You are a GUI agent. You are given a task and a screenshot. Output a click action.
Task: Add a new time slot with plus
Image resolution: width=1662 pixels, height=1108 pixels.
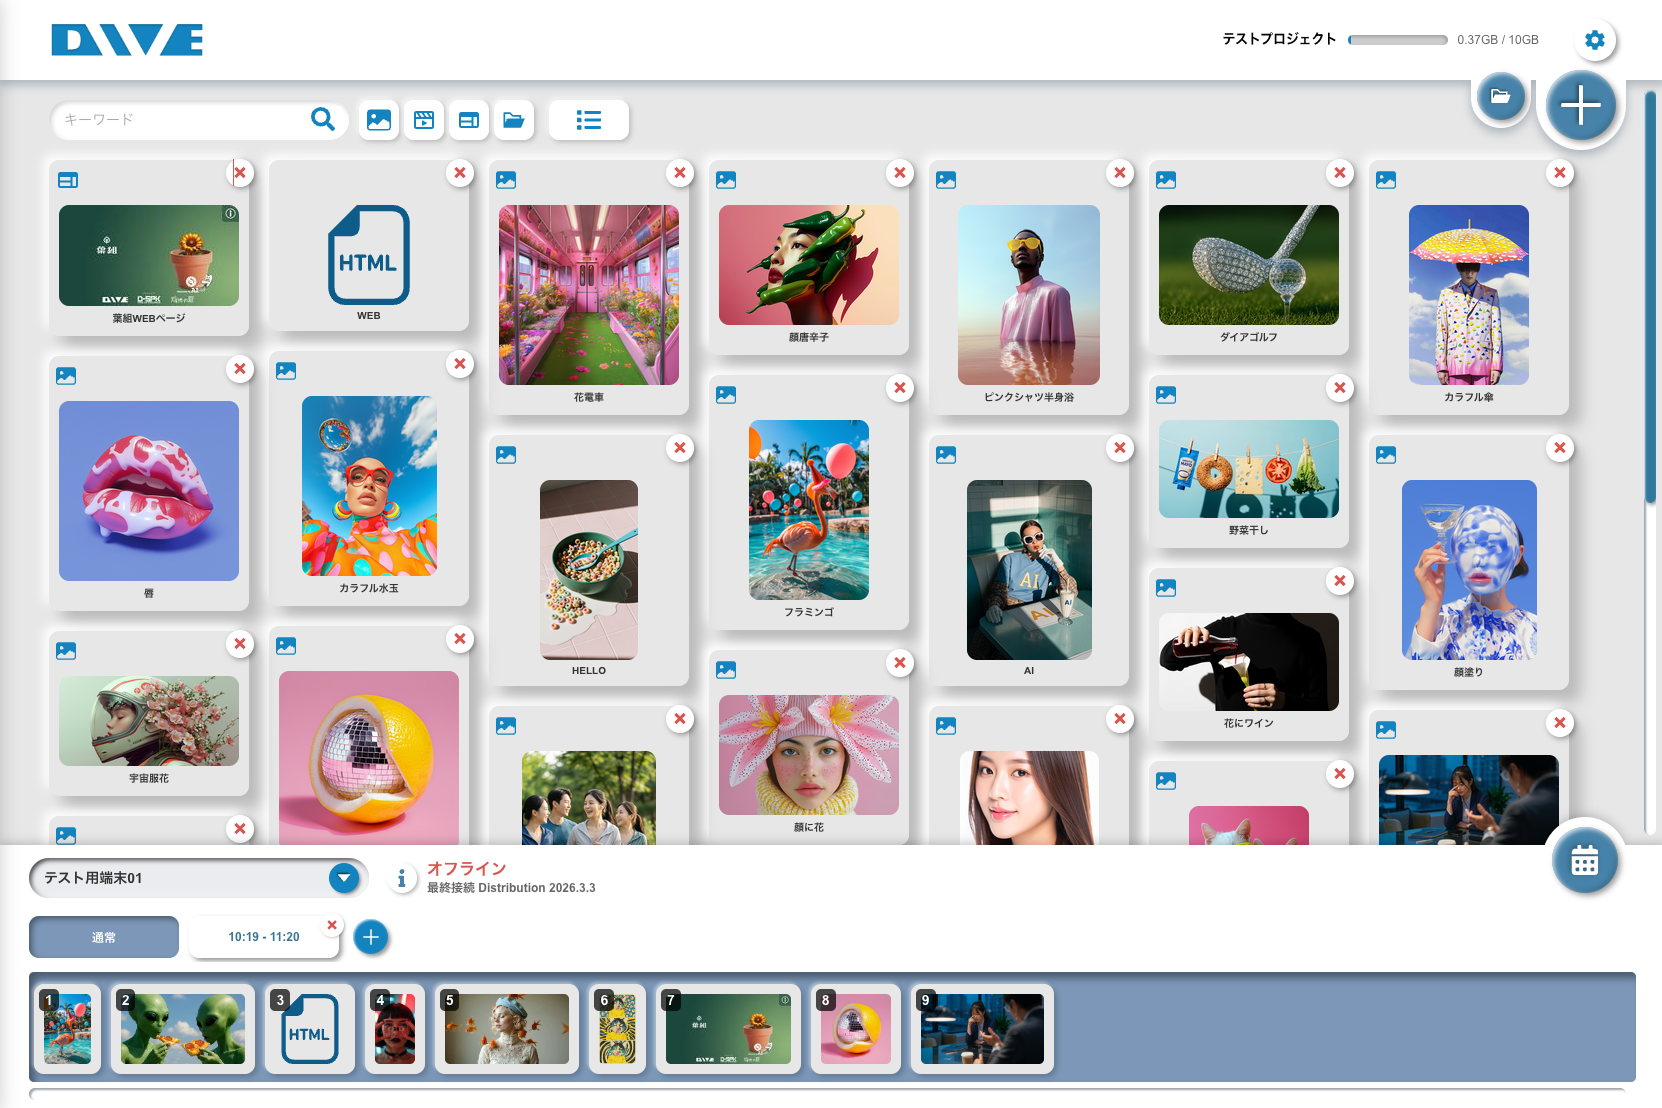371,937
